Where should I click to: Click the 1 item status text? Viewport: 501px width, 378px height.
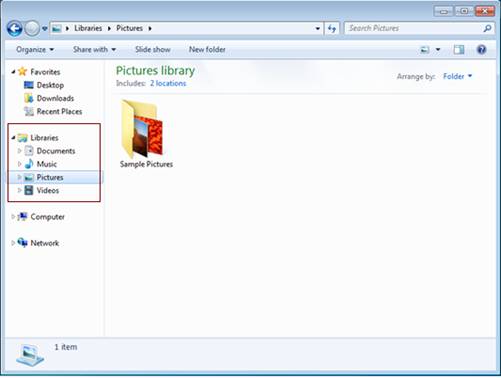coord(66,347)
